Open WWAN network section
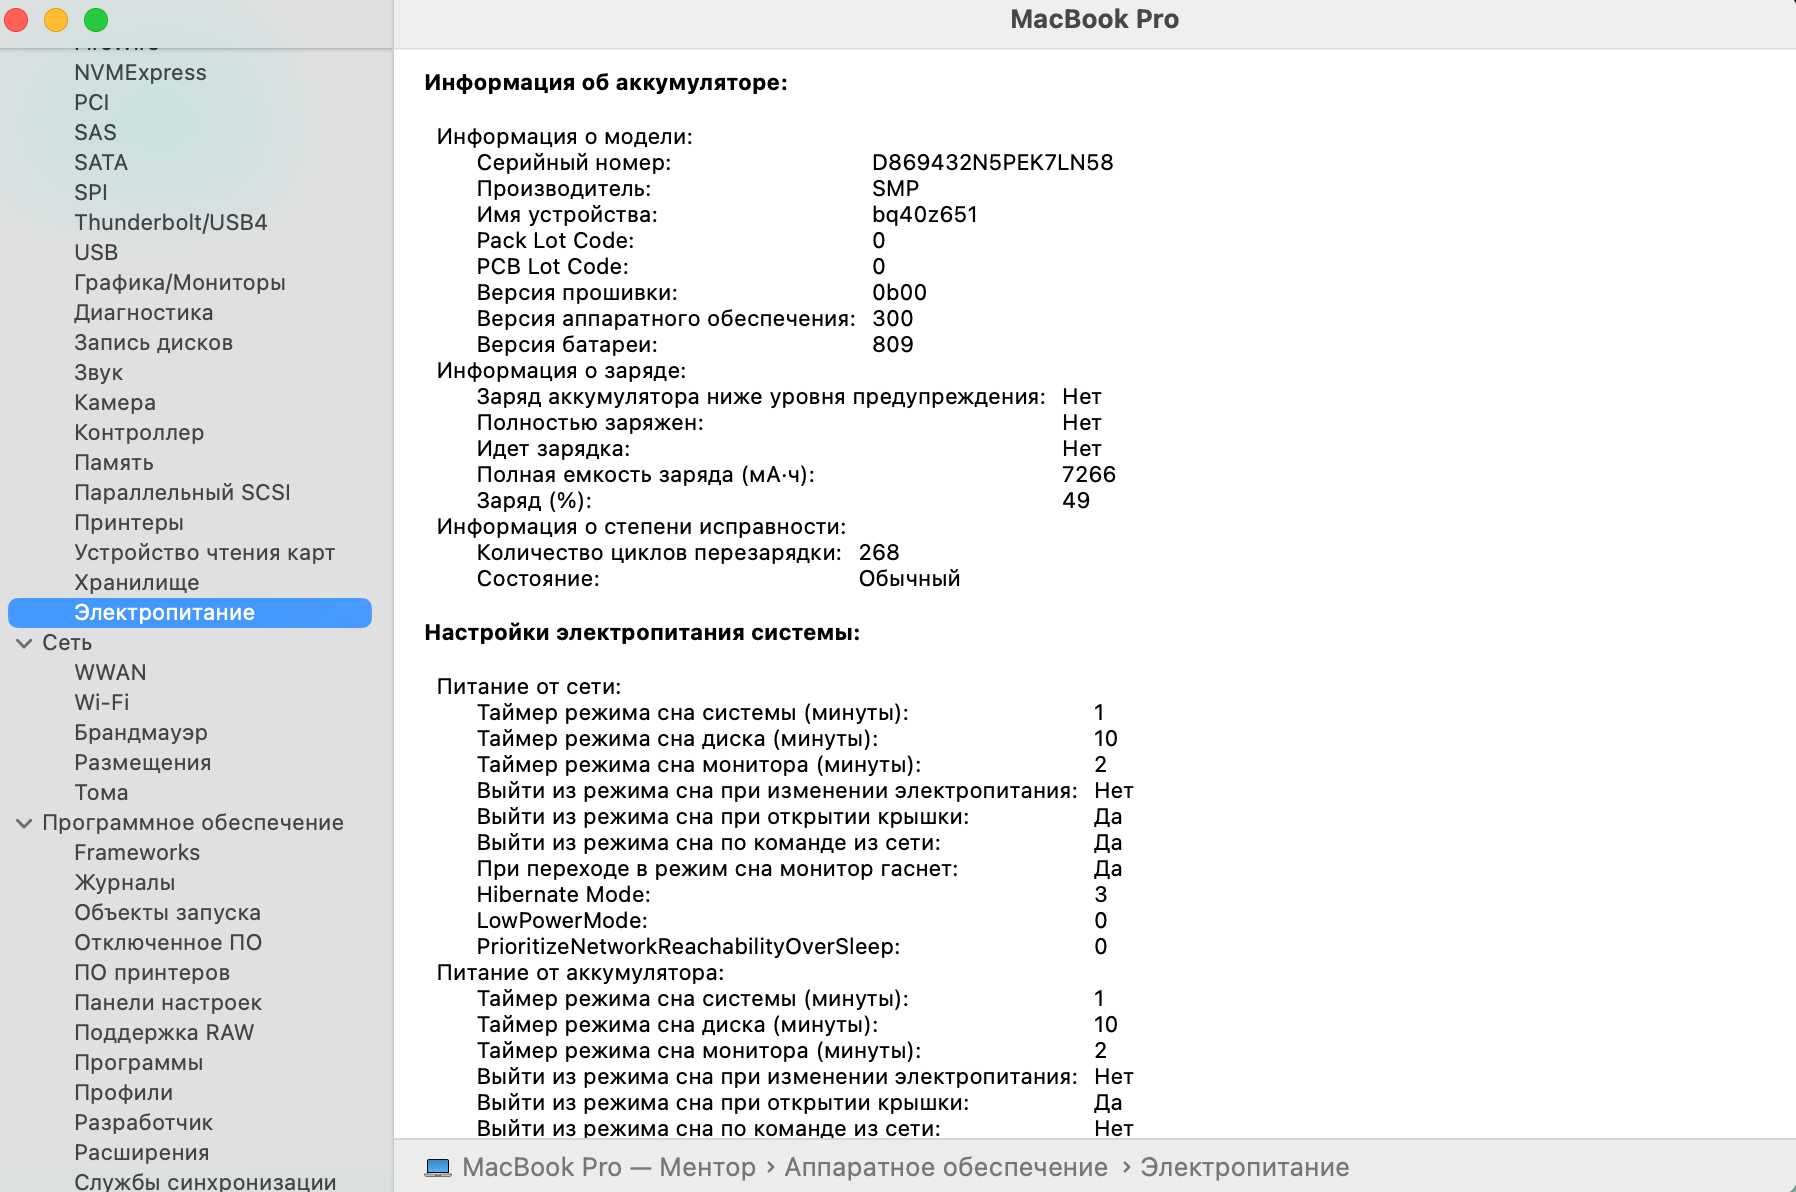This screenshot has height=1192, width=1796. 110,673
